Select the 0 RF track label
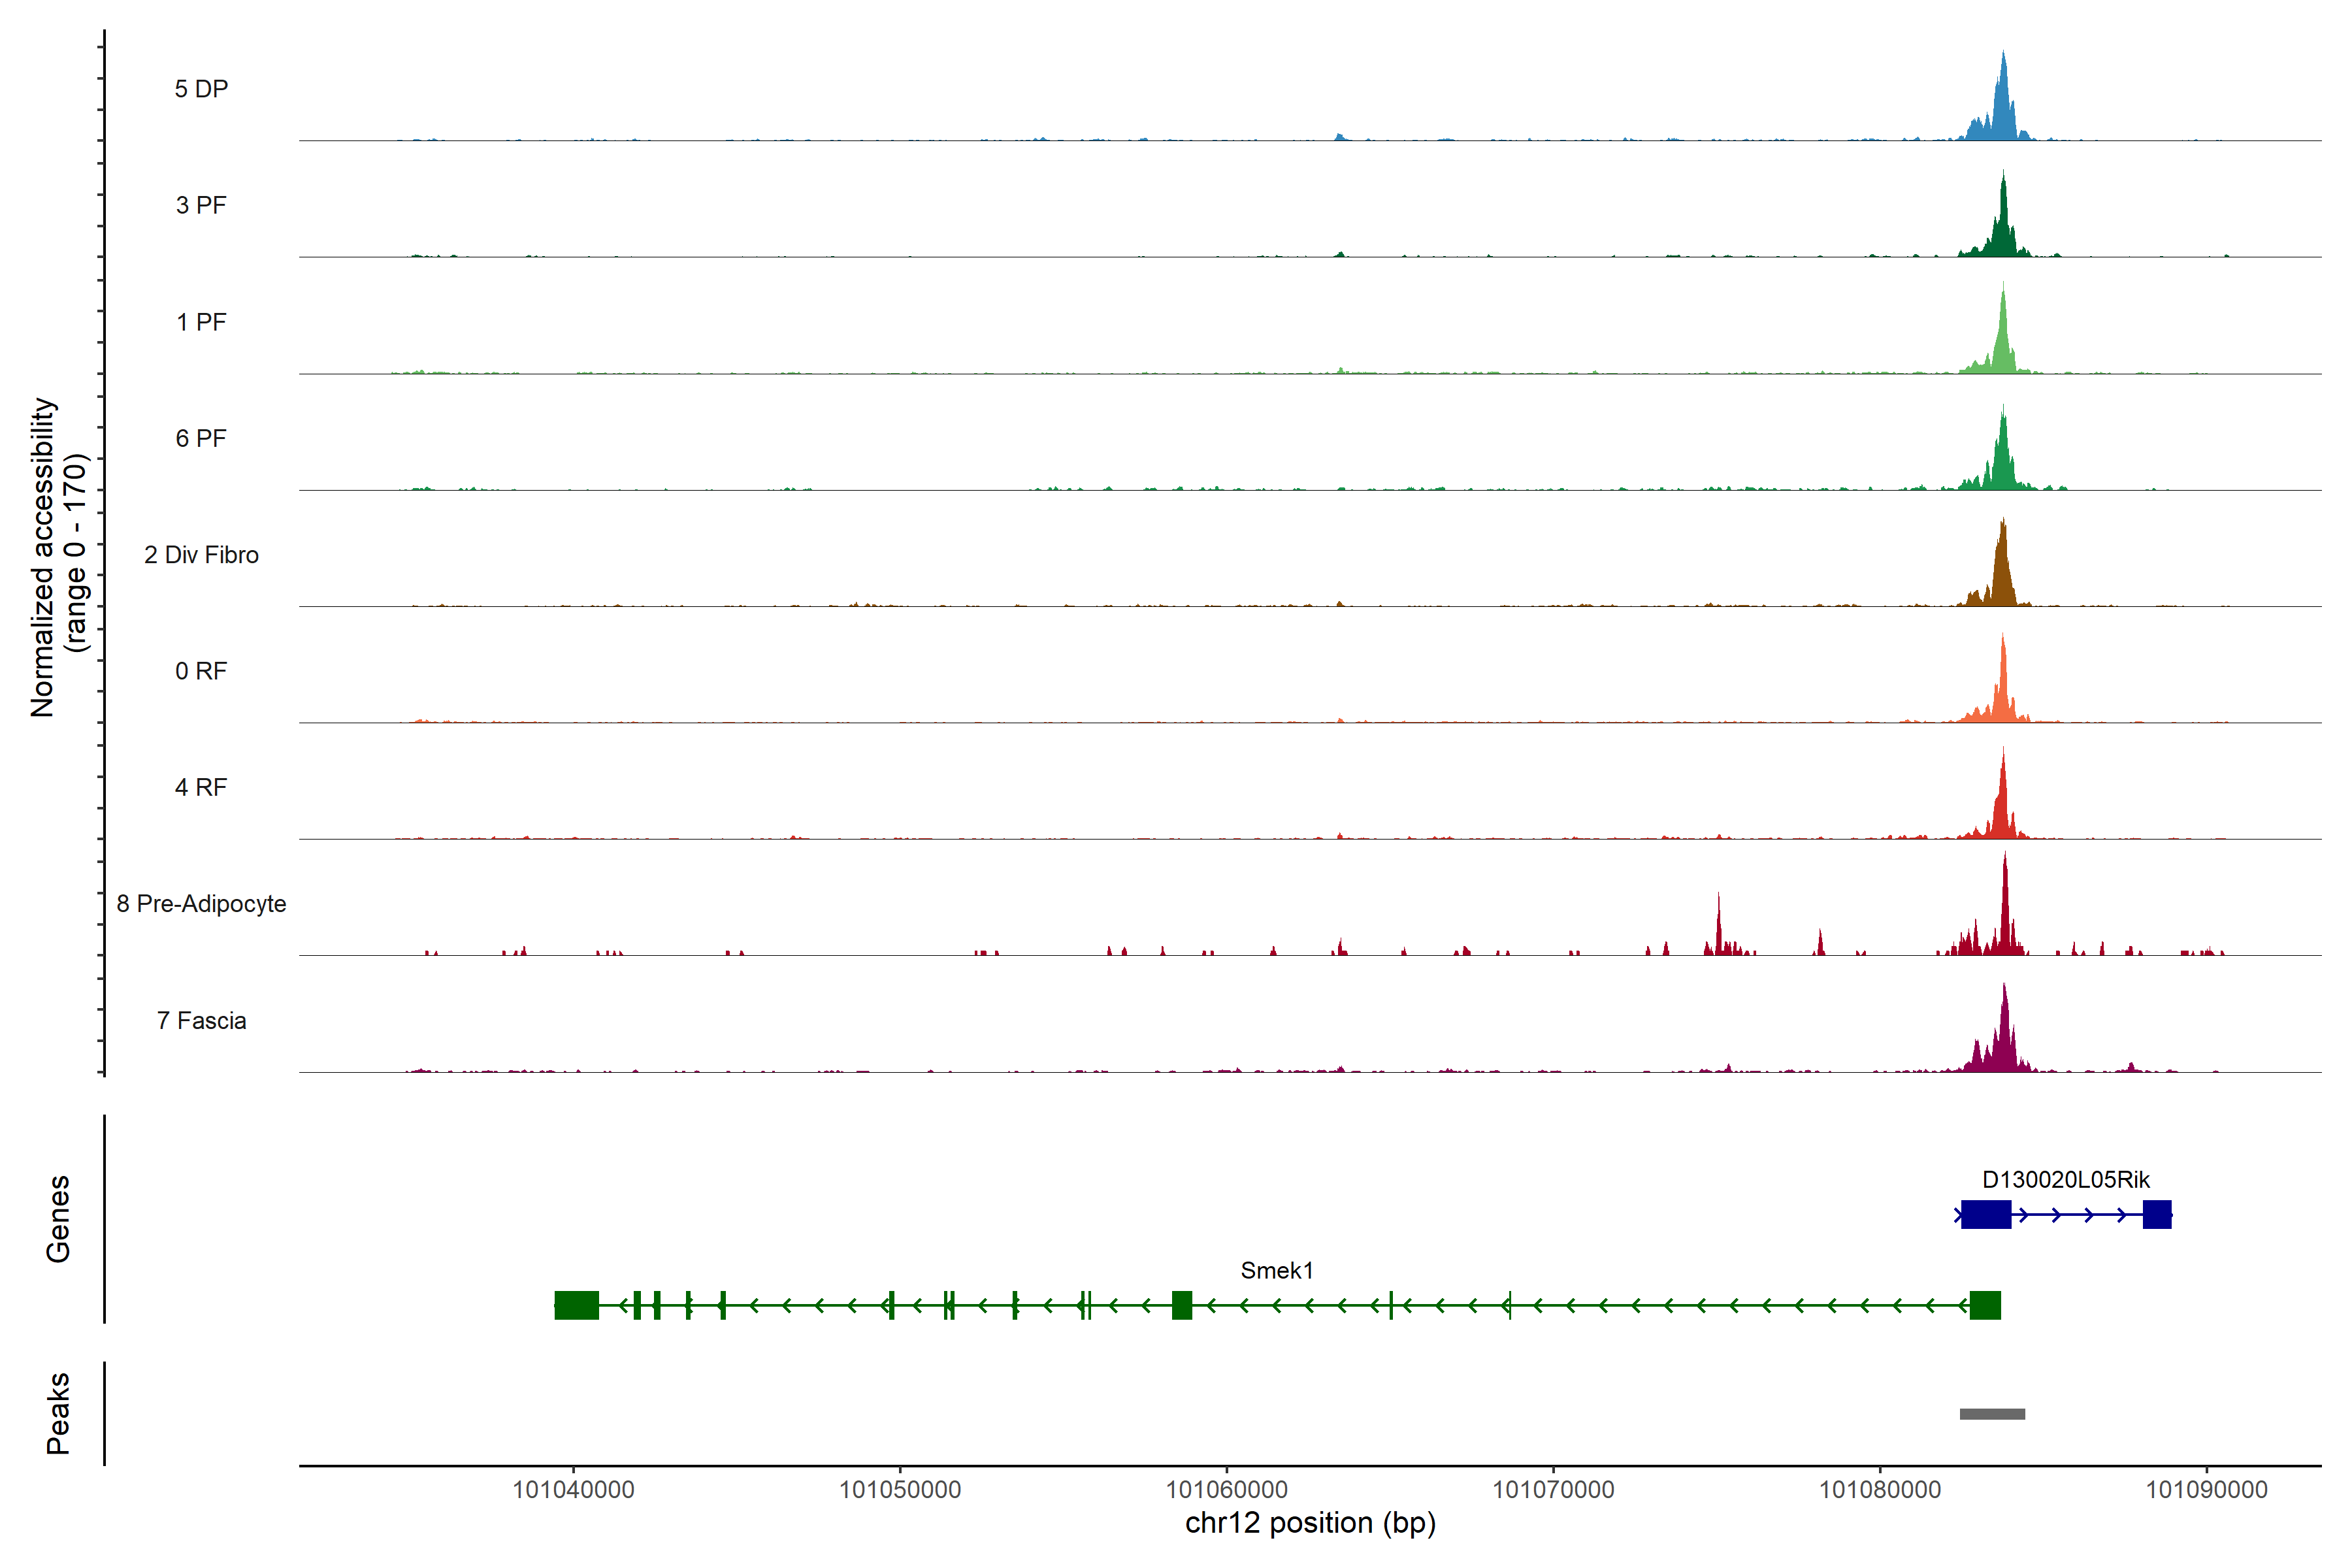Image resolution: width=2352 pixels, height=1568 pixels. coord(201,671)
